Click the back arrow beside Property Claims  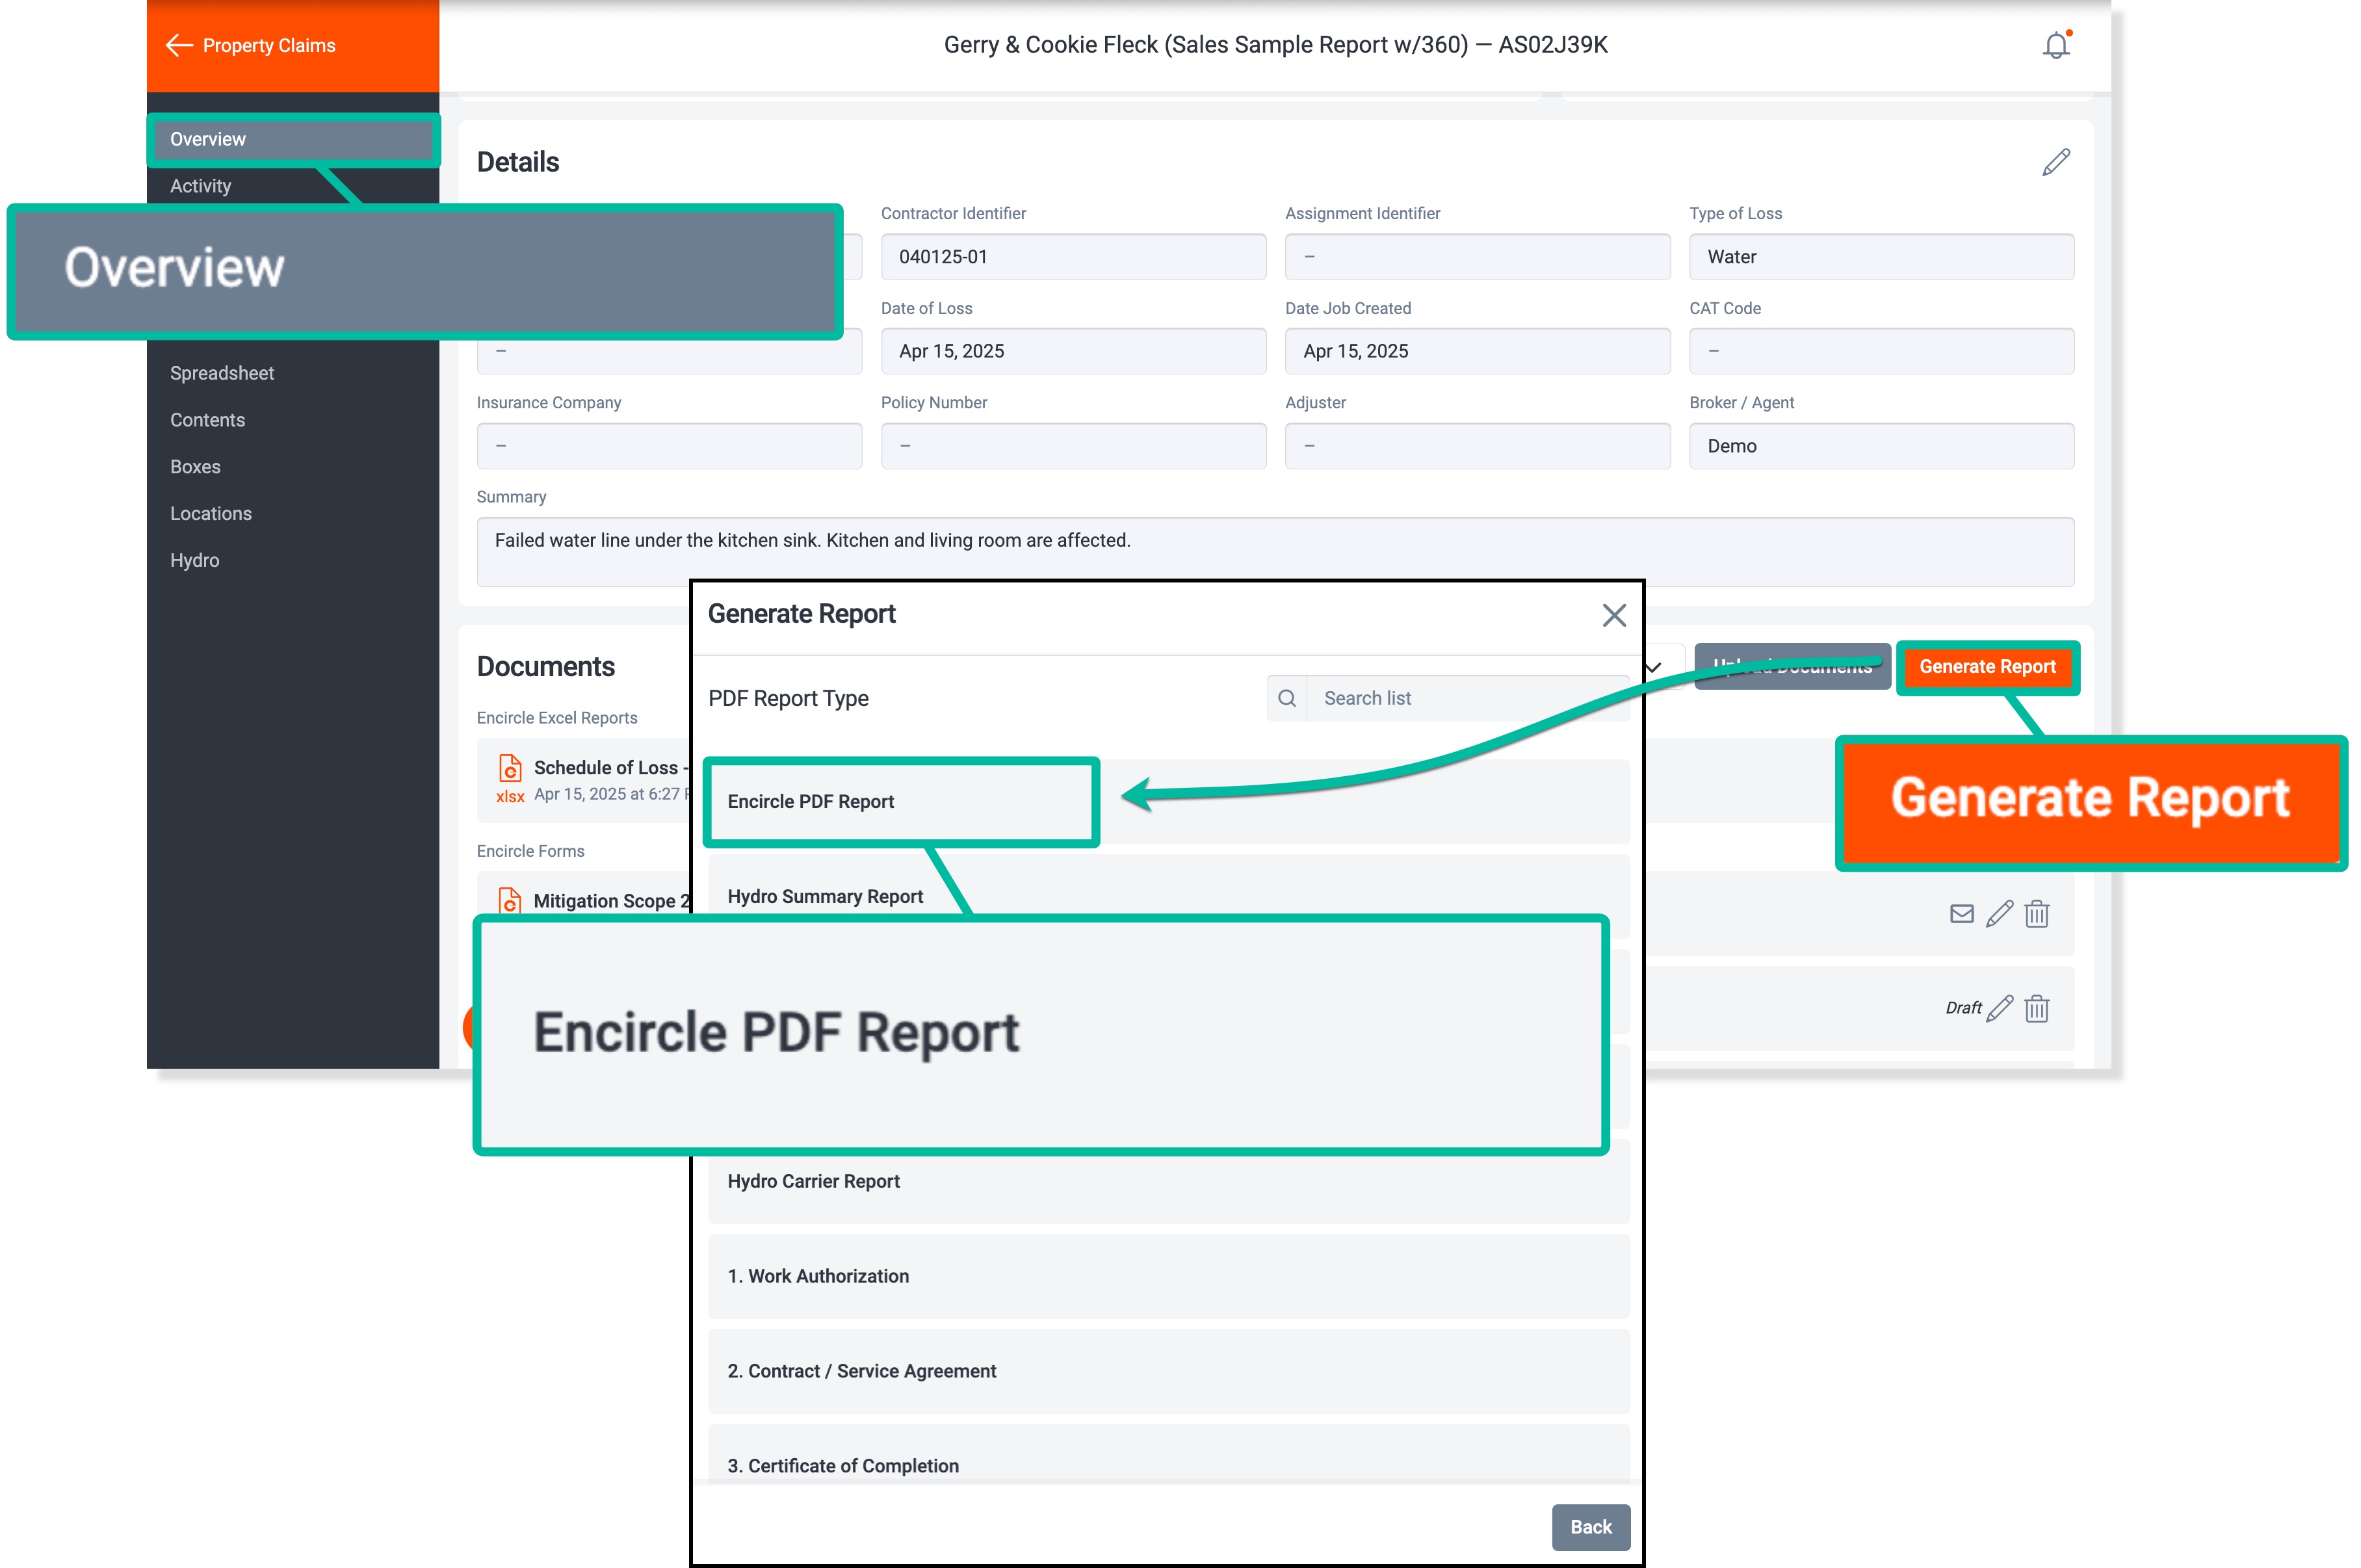(179, 45)
